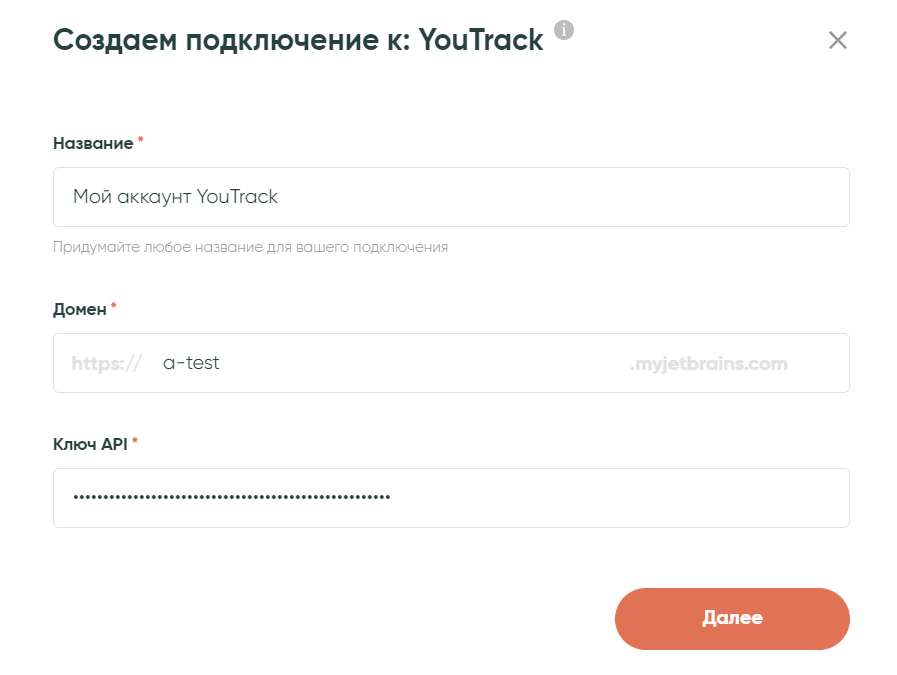Click the dialog heading Создаем подключение

(x=230, y=40)
